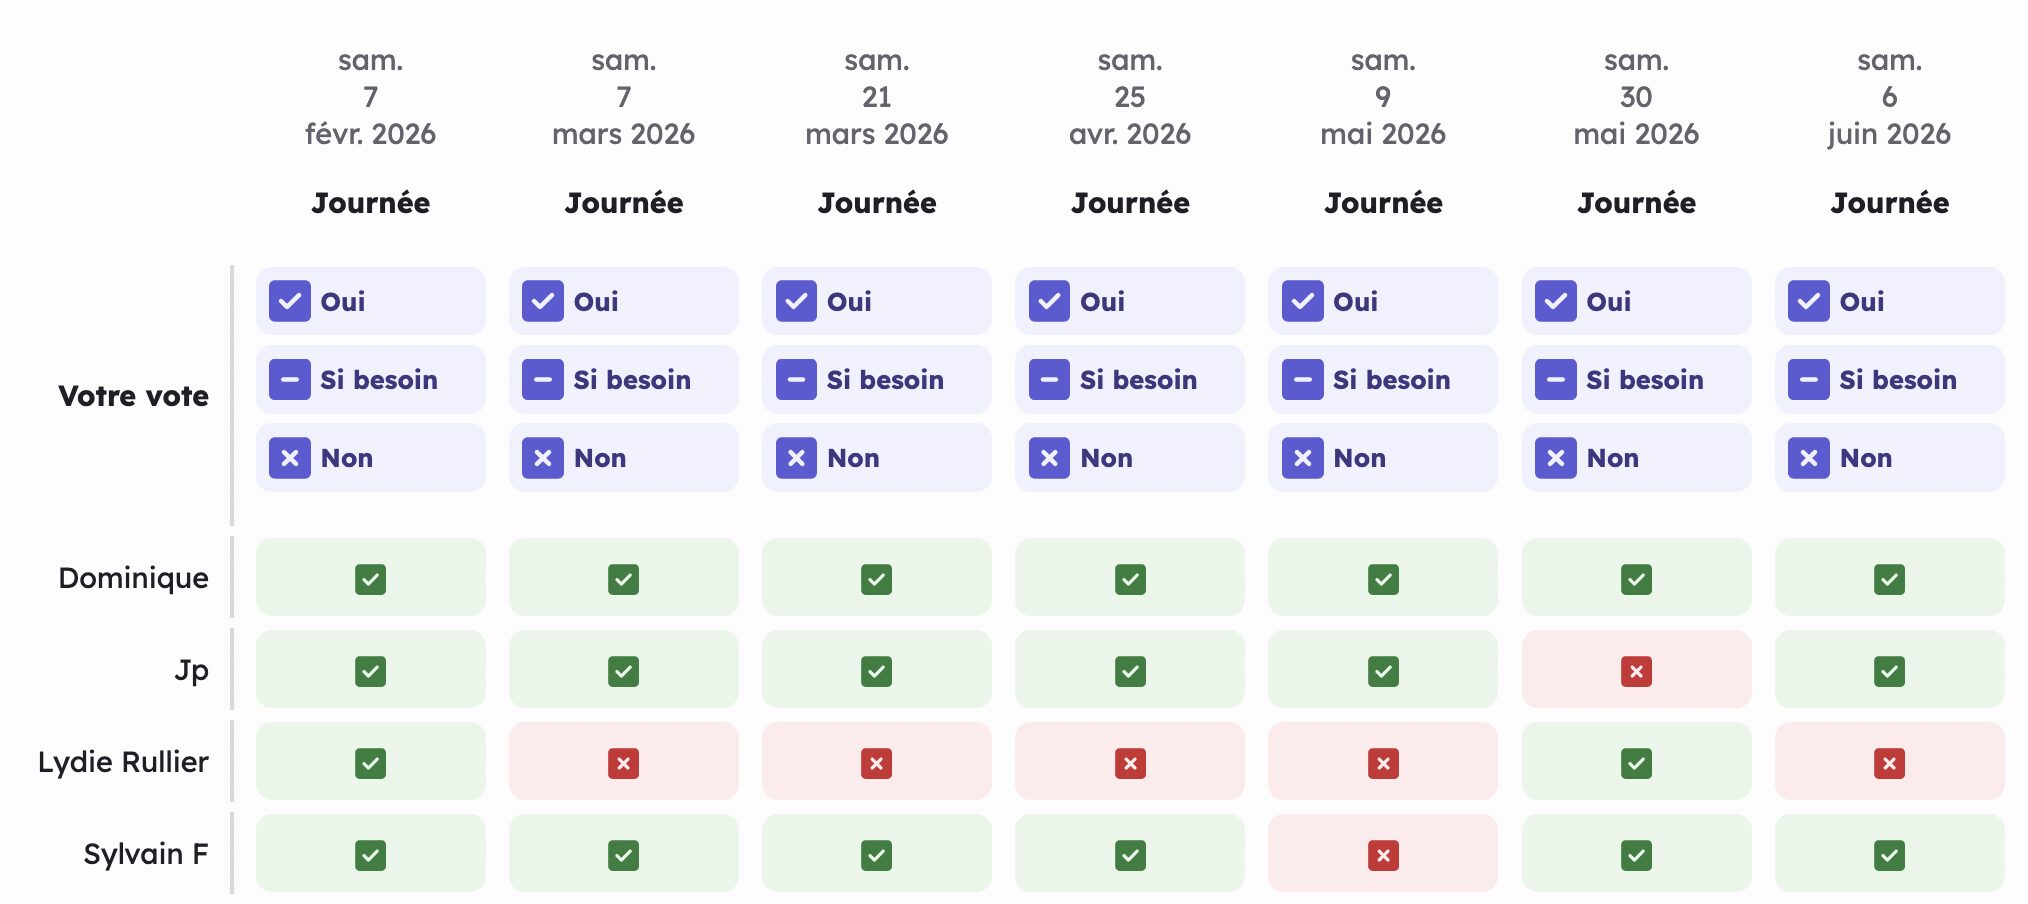Click the Dominique participant name
2028x904 pixels.
[x=133, y=578]
